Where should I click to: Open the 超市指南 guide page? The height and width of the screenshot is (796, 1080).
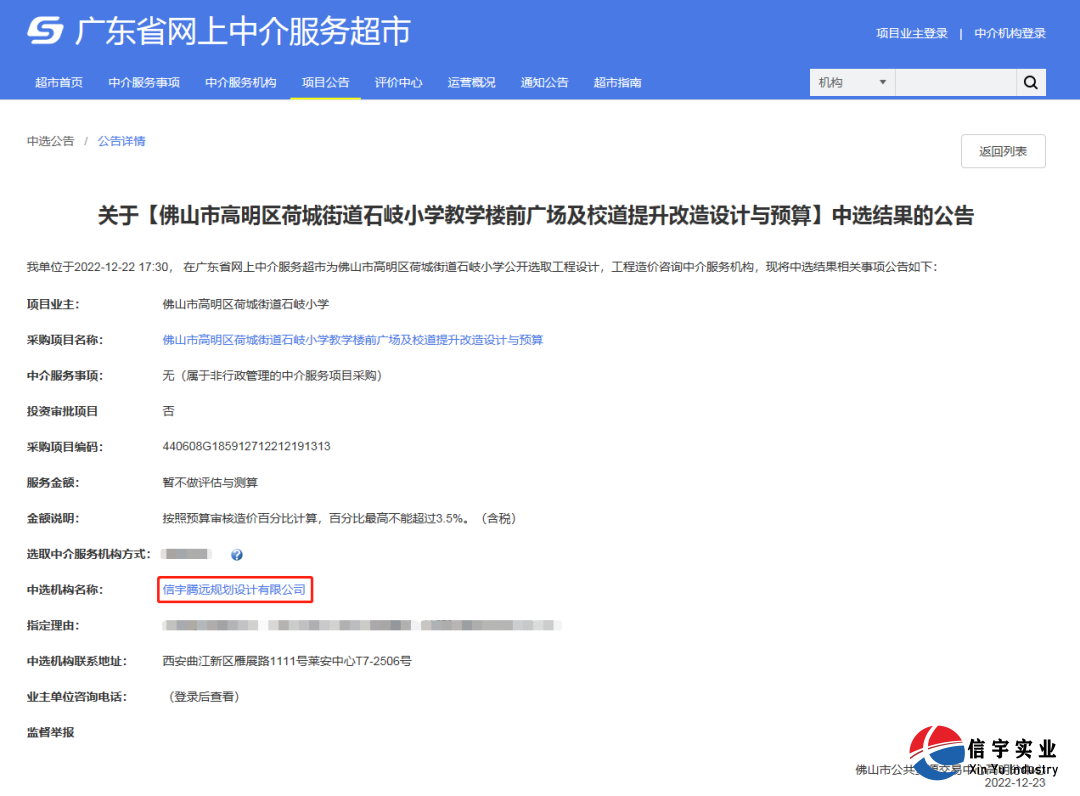pyautogui.click(x=617, y=82)
